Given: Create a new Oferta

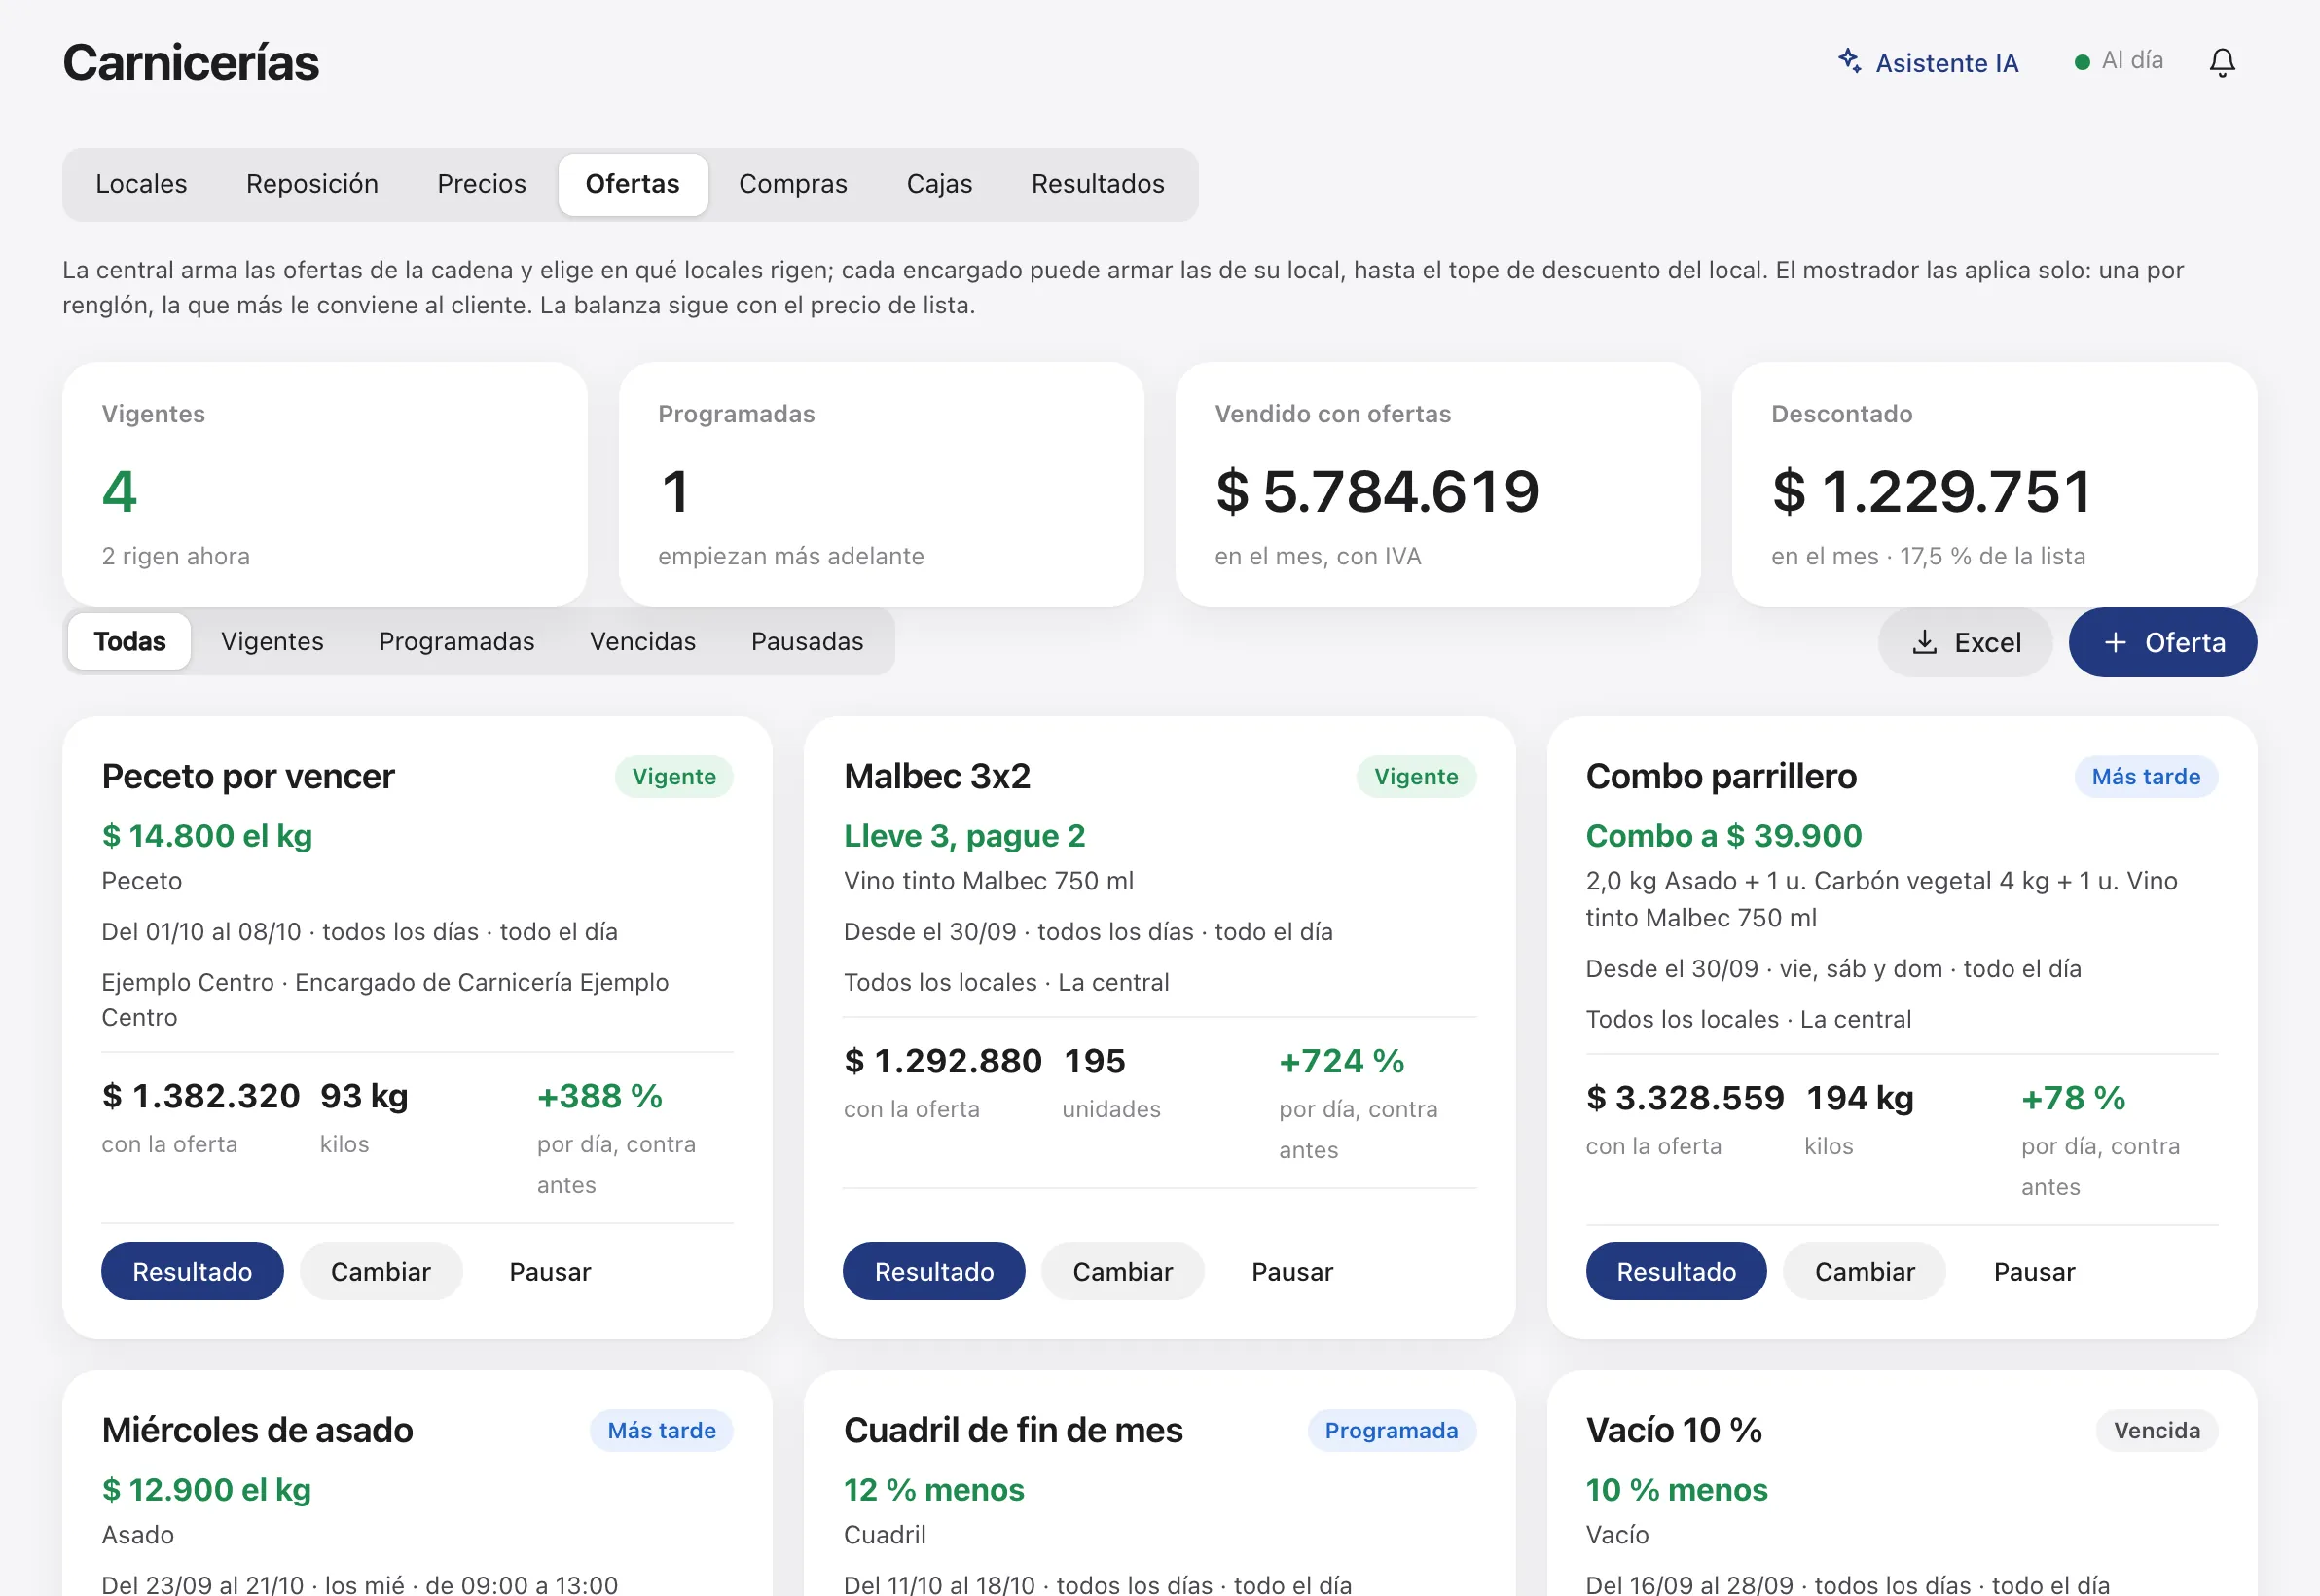Looking at the screenshot, I should click(2162, 642).
